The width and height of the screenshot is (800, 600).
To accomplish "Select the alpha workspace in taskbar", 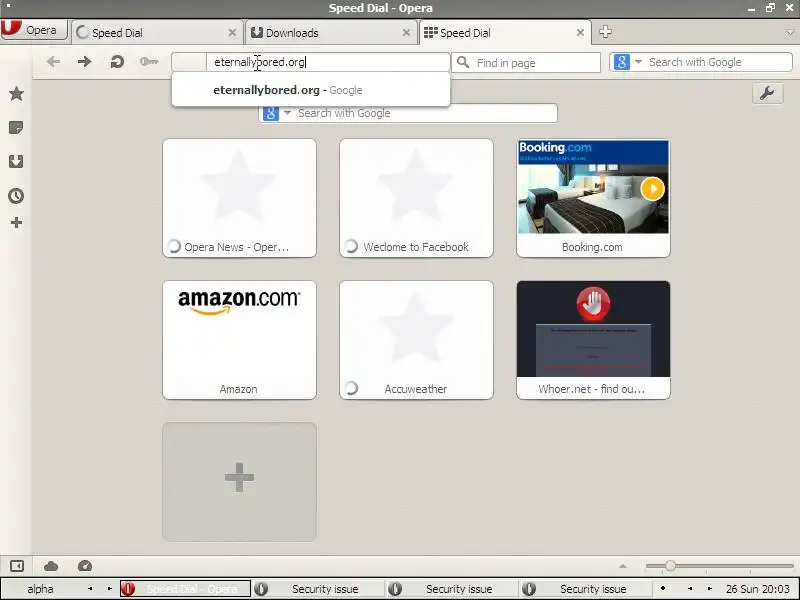I will tap(40, 589).
